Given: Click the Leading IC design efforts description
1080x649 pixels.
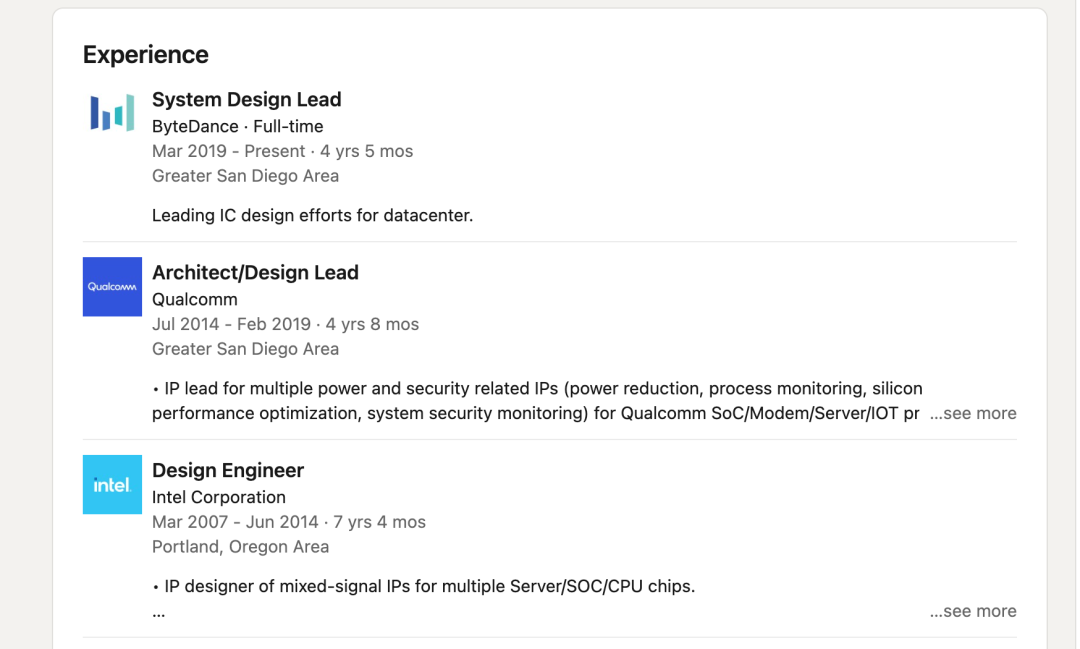Looking at the screenshot, I should coord(312,215).
